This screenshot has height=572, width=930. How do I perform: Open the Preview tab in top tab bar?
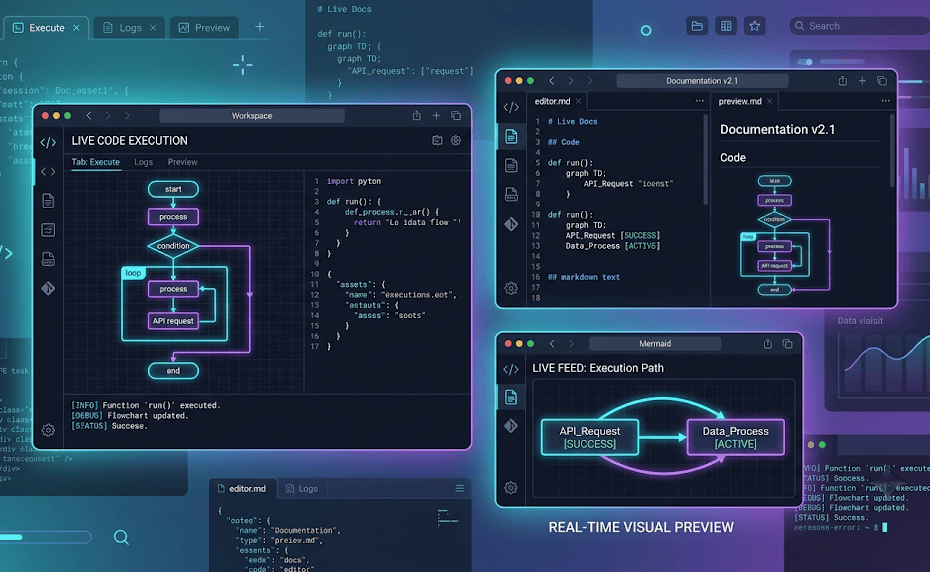click(x=205, y=28)
